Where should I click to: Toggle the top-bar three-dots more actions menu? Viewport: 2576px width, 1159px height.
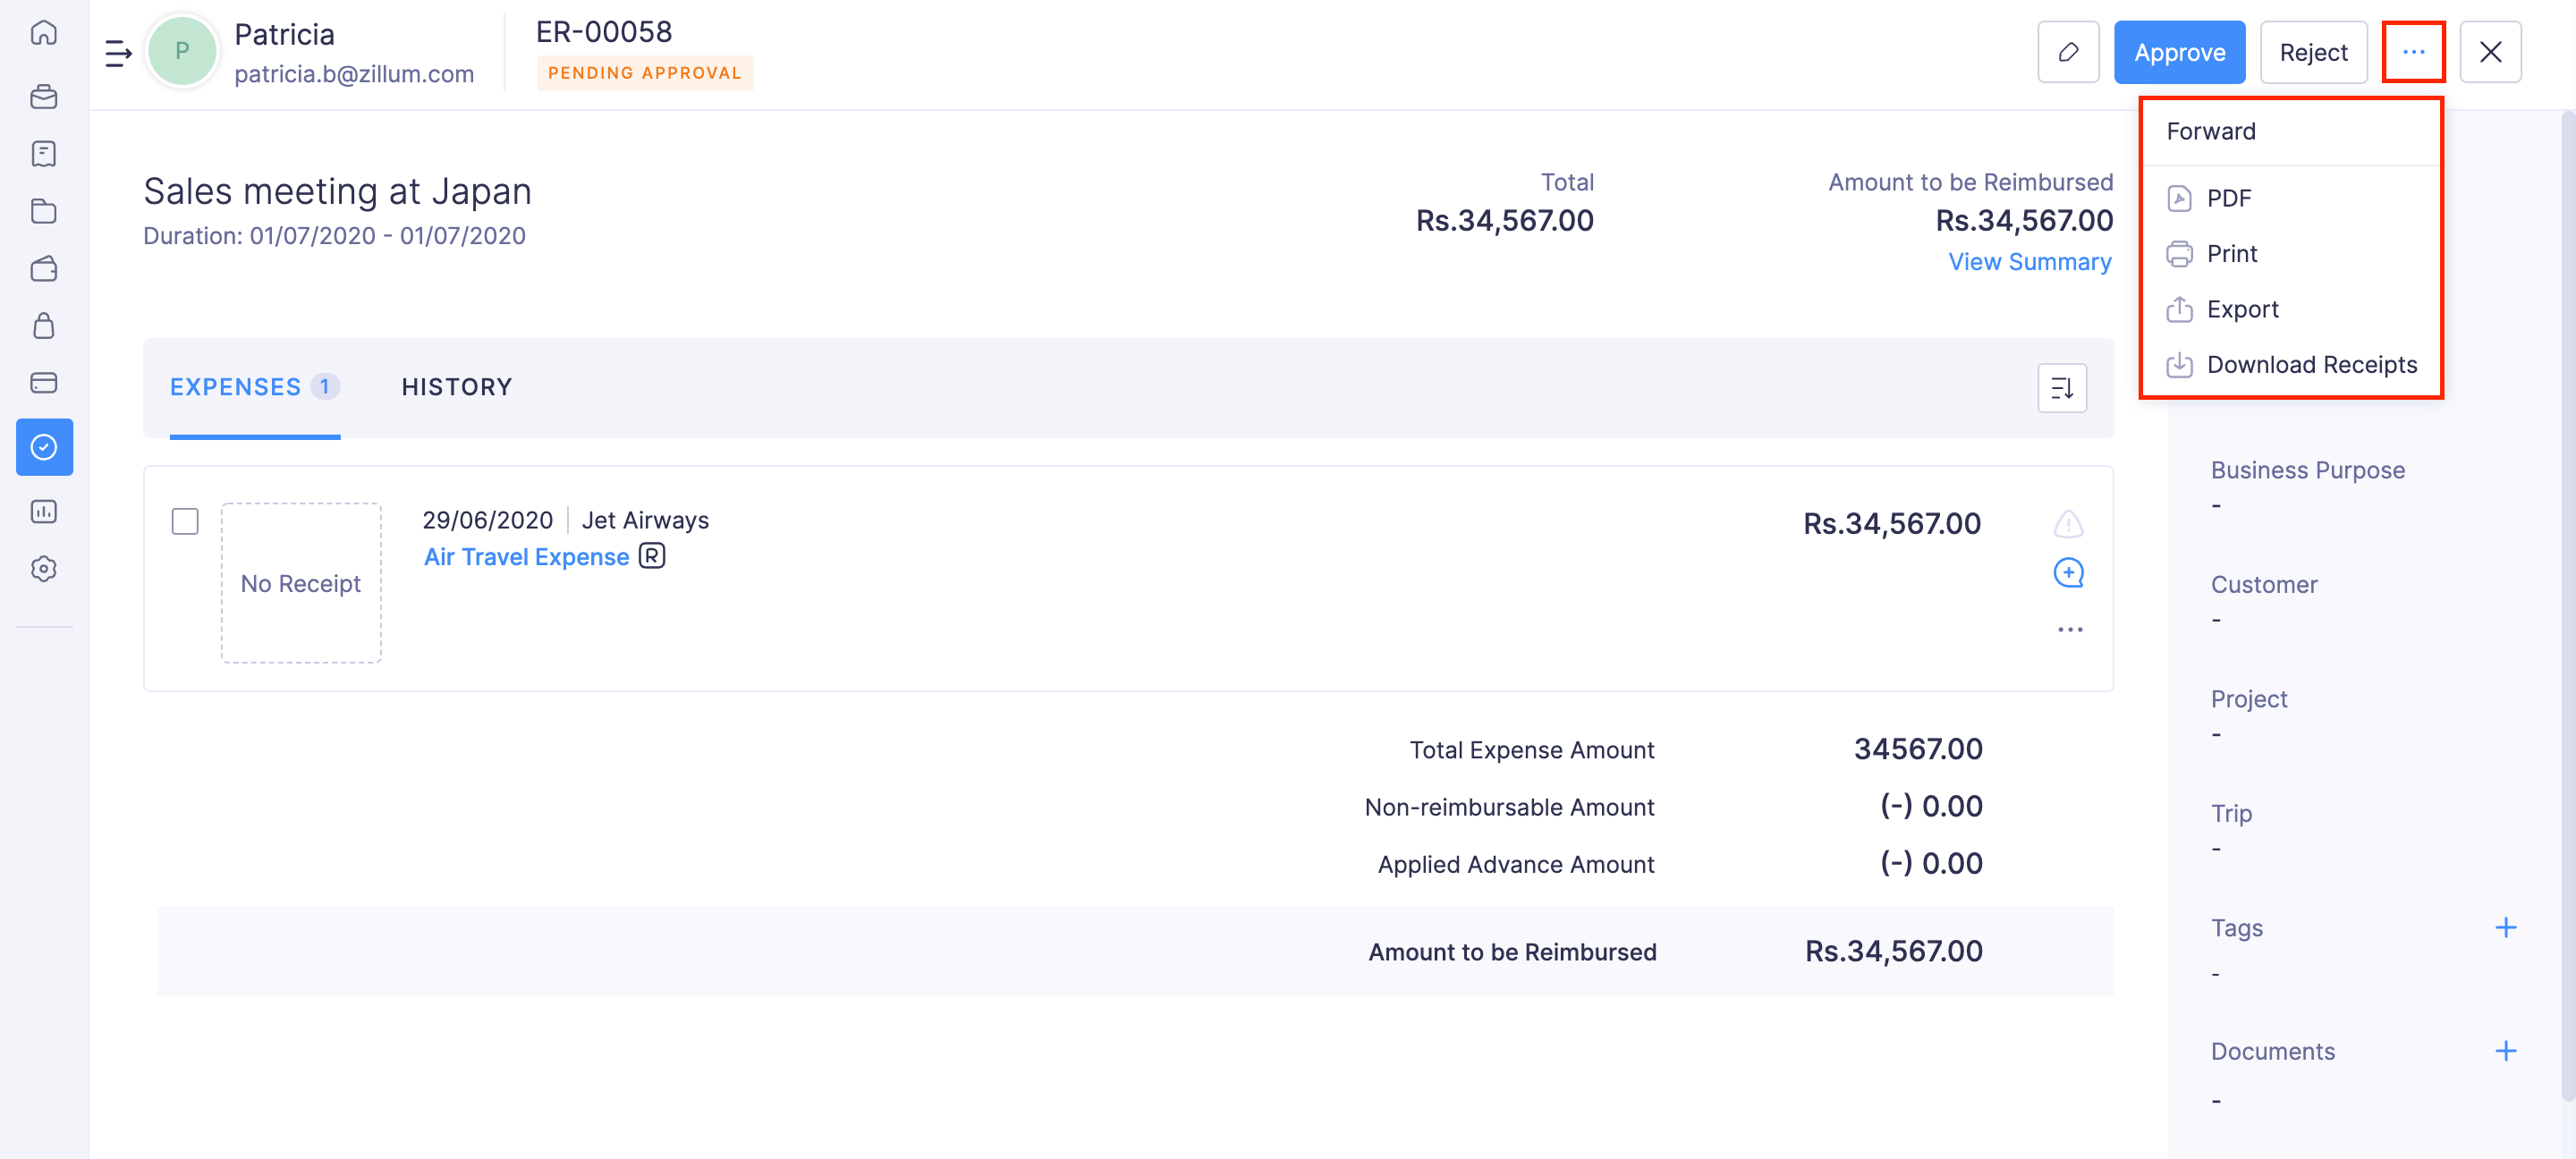2413,52
